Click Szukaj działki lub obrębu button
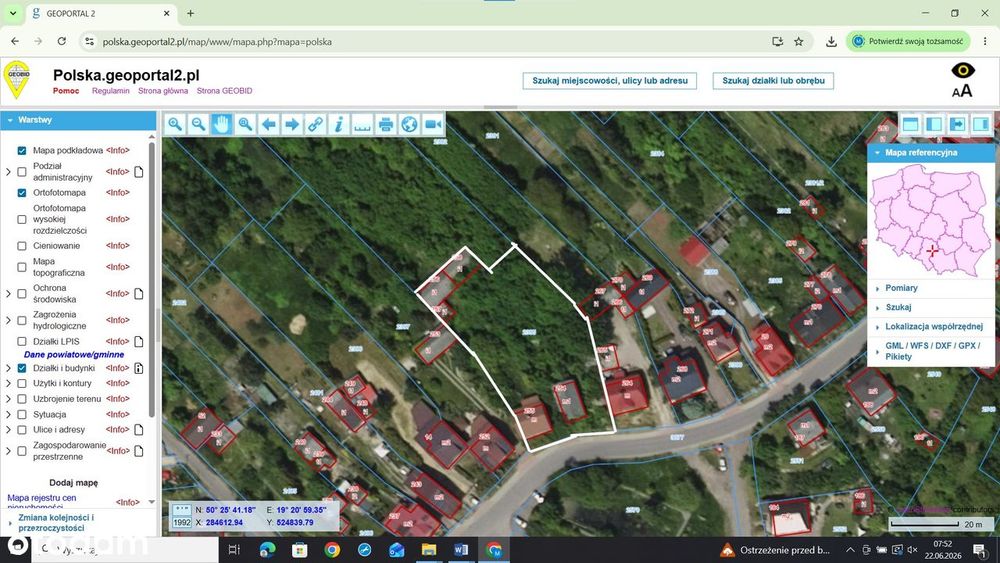The image size is (1000, 563). pyautogui.click(x=773, y=81)
